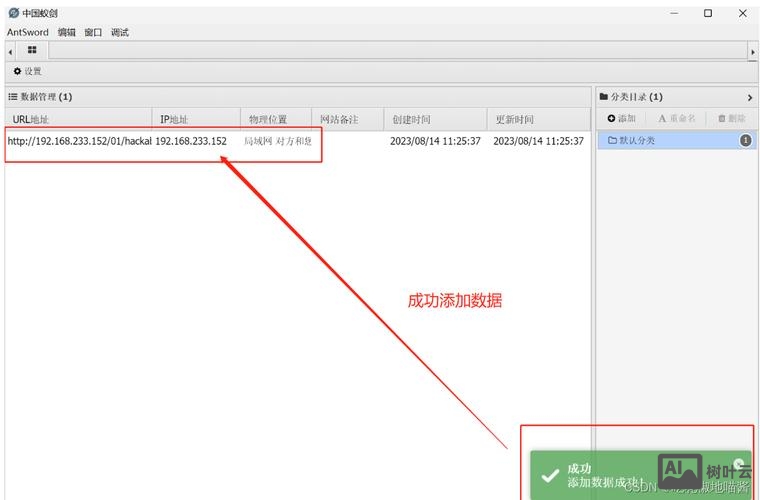
Task: Open the 窗口 menu
Action: coord(93,32)
